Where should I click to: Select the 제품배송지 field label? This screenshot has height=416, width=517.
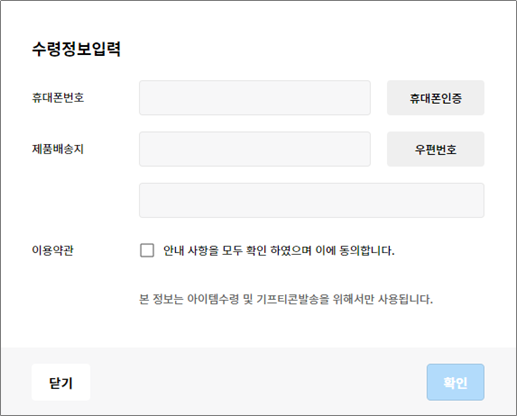point(58,149)
